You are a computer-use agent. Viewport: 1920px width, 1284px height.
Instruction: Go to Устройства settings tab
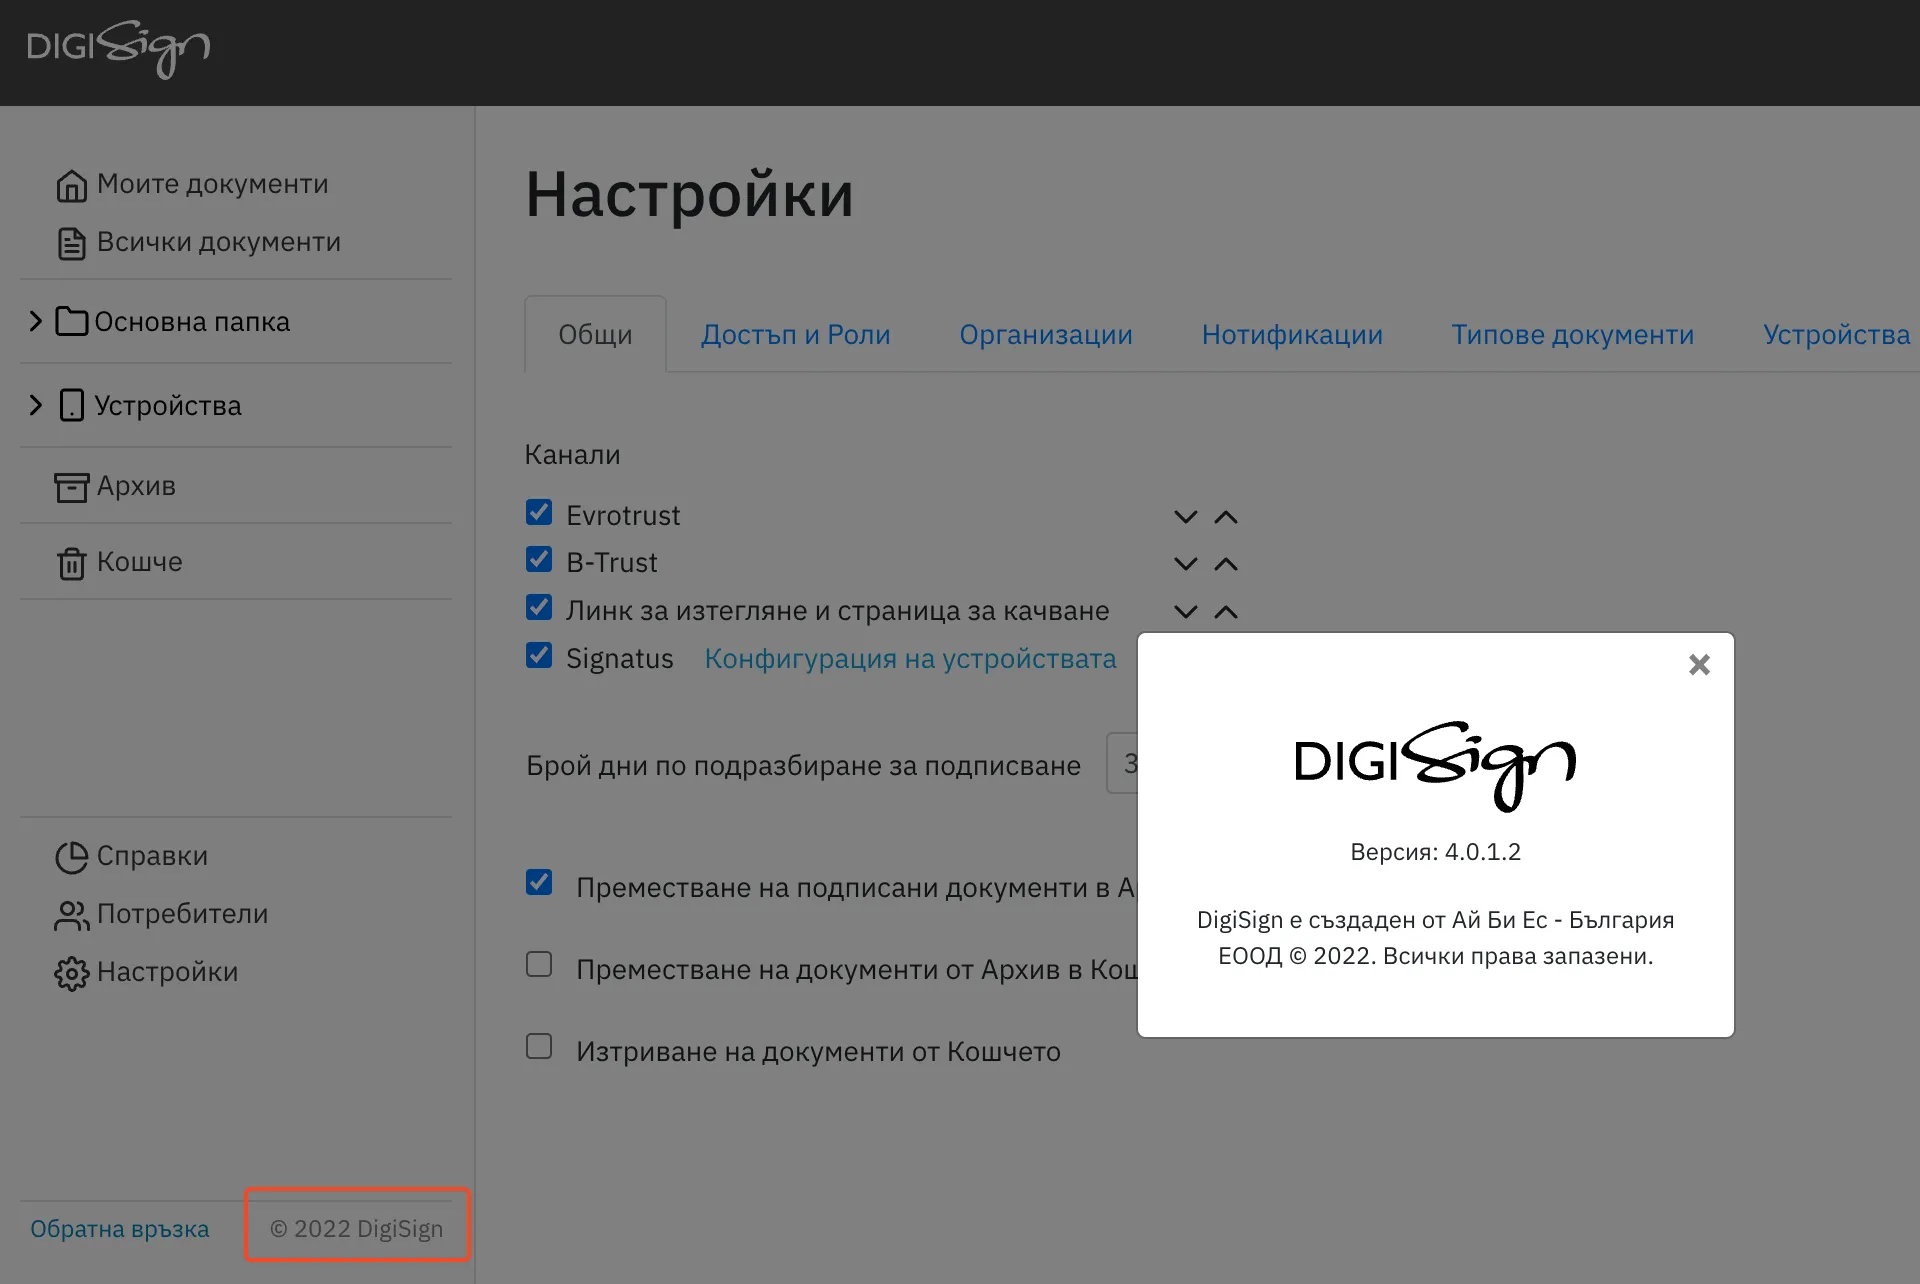(x=1836, y=335)
